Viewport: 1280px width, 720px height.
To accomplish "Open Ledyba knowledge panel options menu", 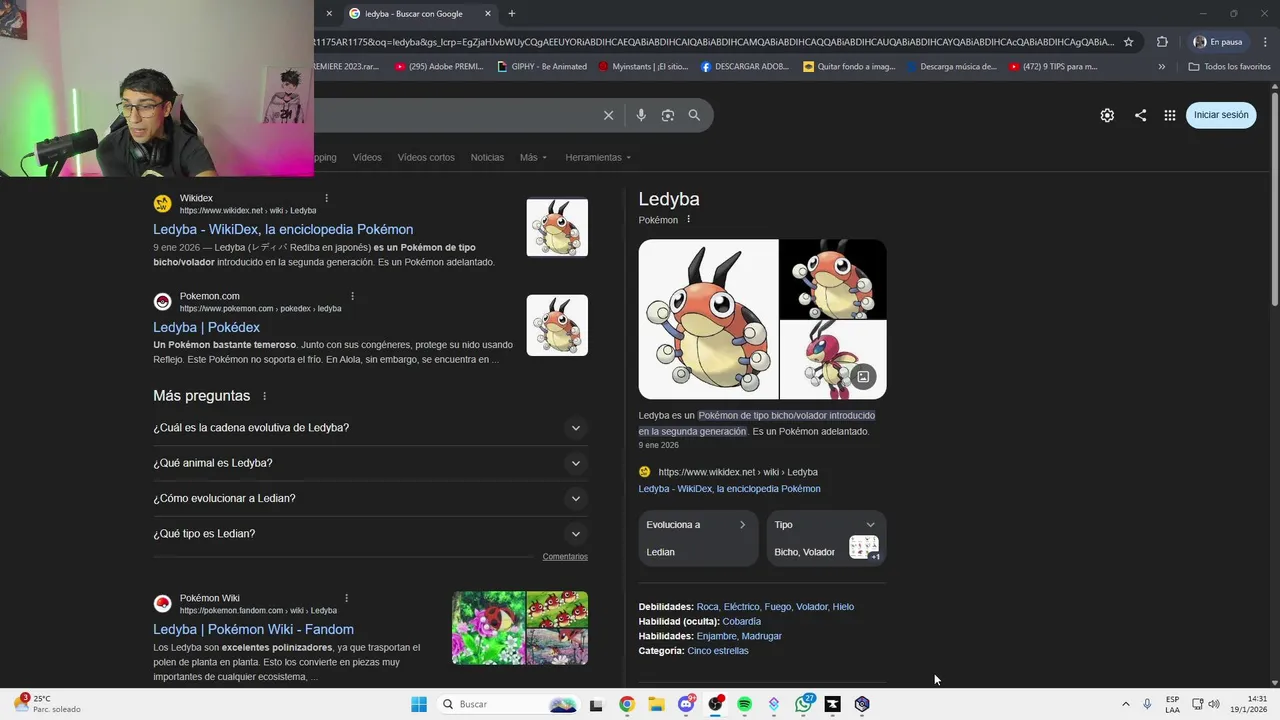I will pos(688,220).
